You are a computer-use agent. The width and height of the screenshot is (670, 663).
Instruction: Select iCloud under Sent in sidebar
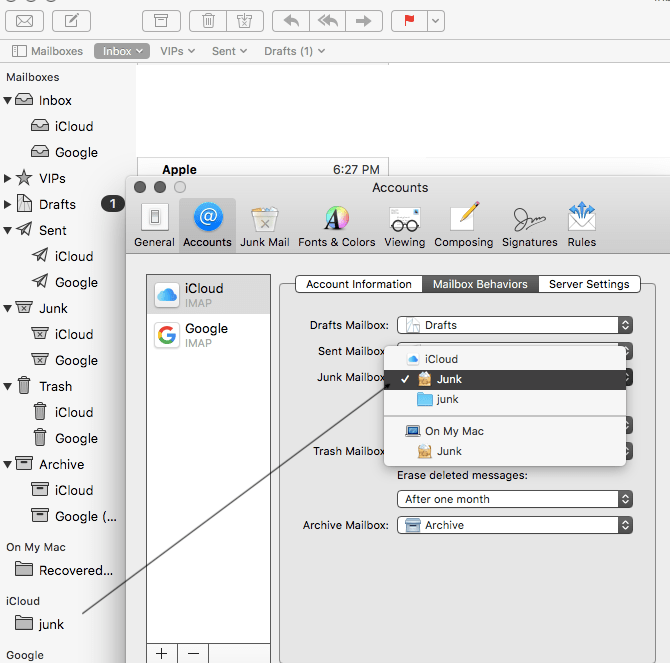point(62,256)
